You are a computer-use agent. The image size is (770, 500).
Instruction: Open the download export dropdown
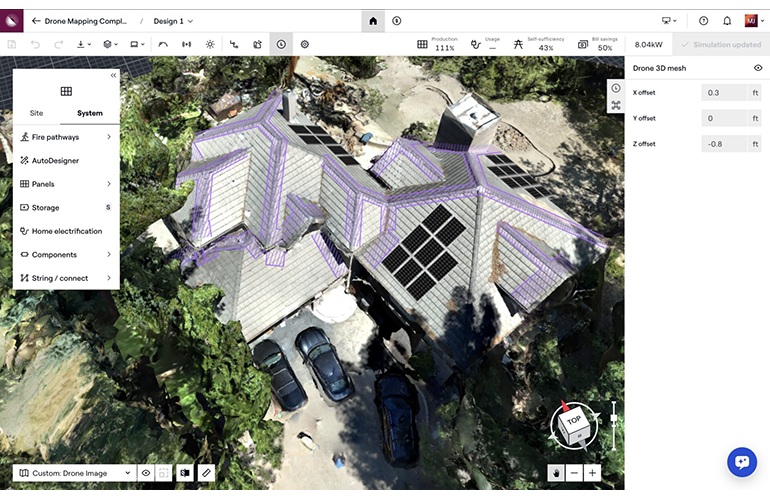[83, 44]
